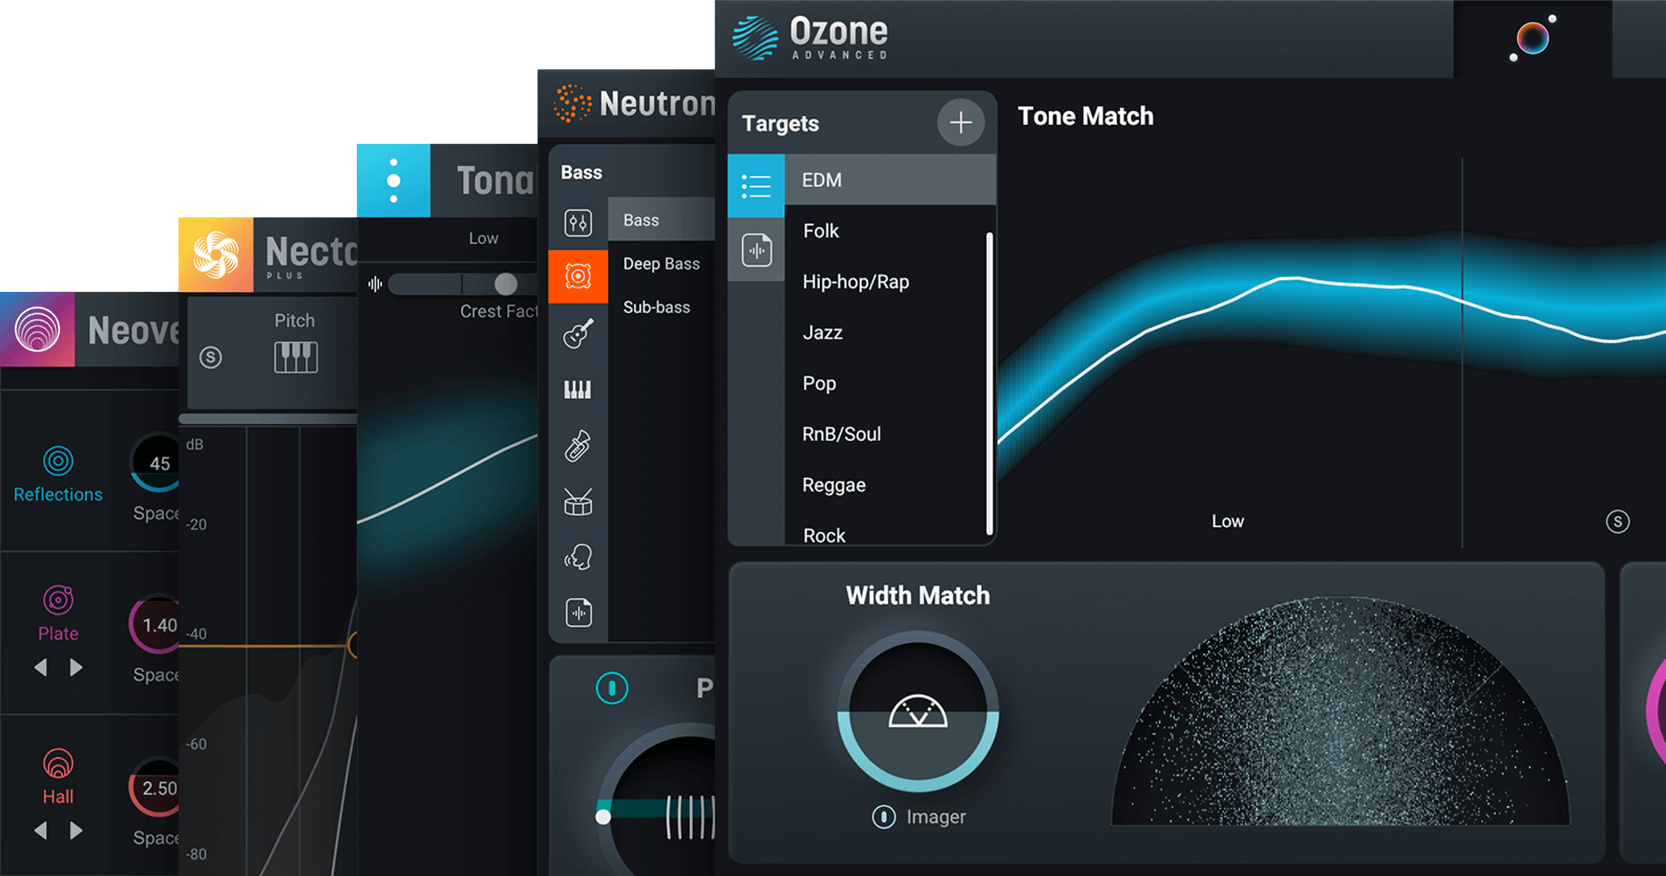Click the Low band label in Tone Match
The height and width of the screenshot is (876, 1666).
pyautogui.click(x=1227, y=521)
